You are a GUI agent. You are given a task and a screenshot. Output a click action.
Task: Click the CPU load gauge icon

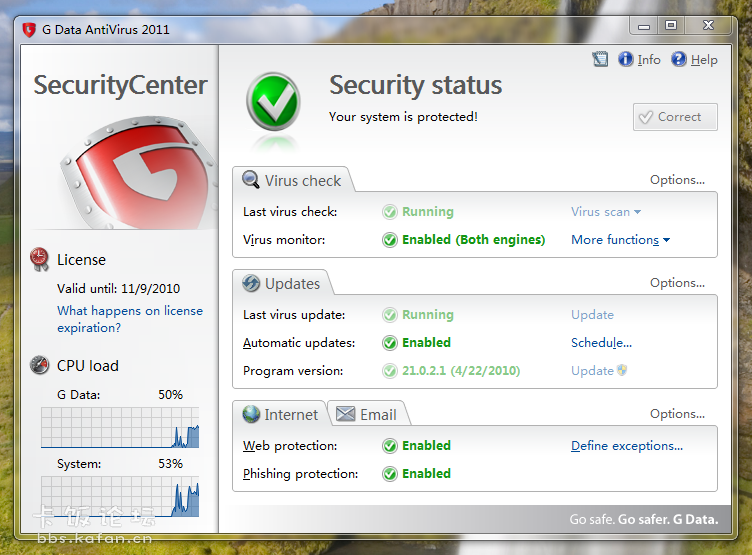[x=40, y=365]
